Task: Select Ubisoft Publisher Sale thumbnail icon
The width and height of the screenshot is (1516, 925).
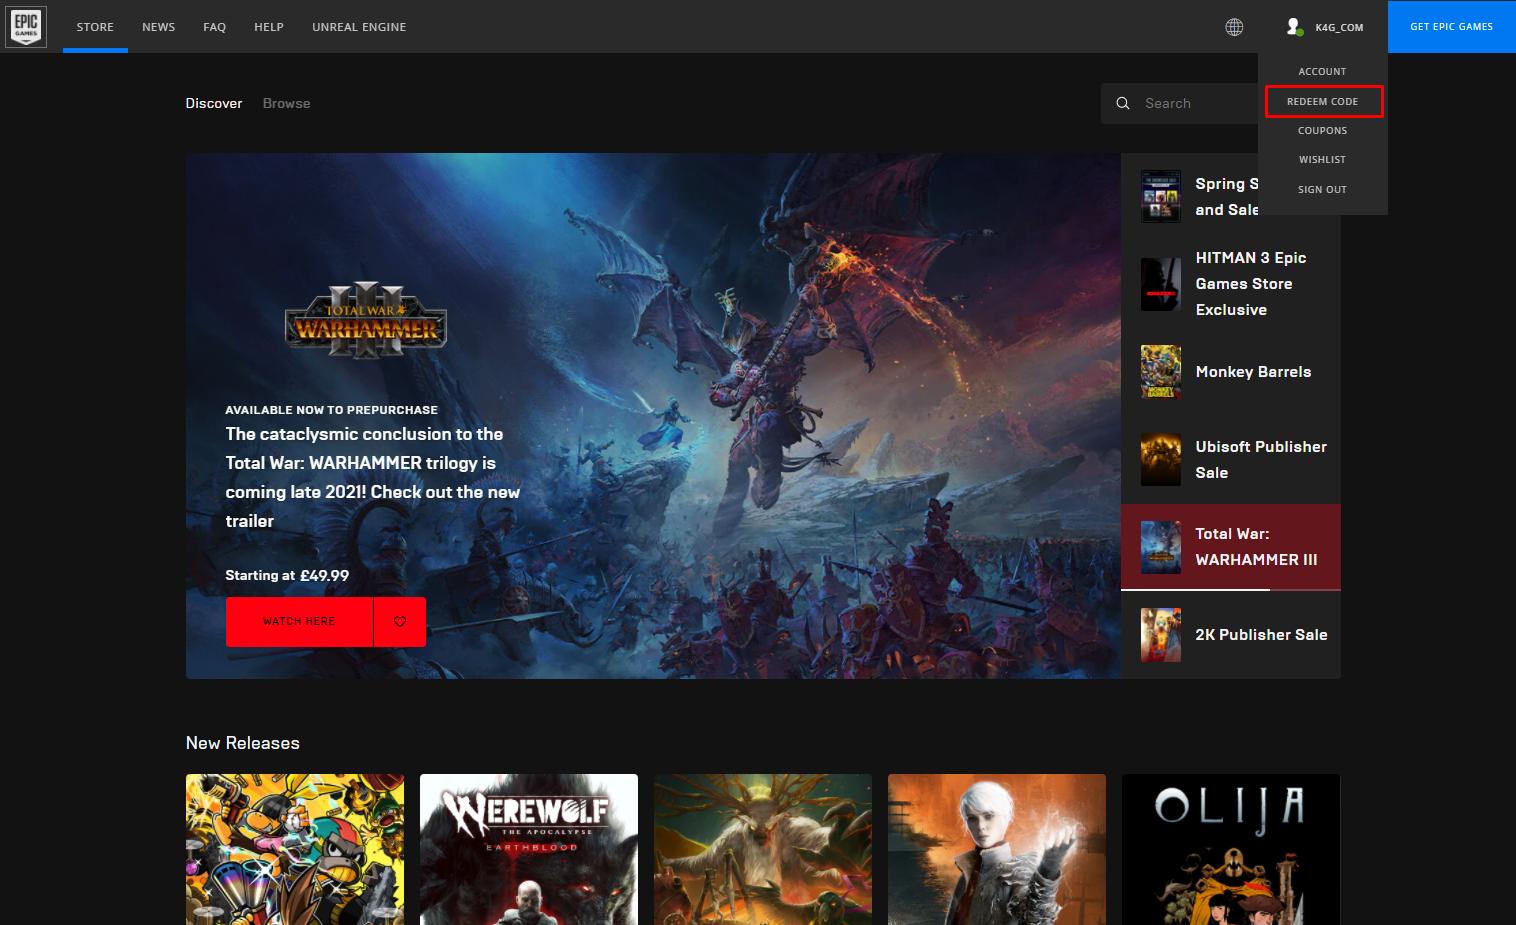Action: coord(1161,460)
